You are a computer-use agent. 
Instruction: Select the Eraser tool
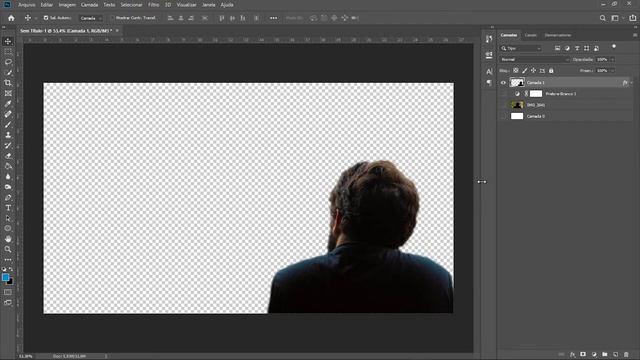point(8,156)
